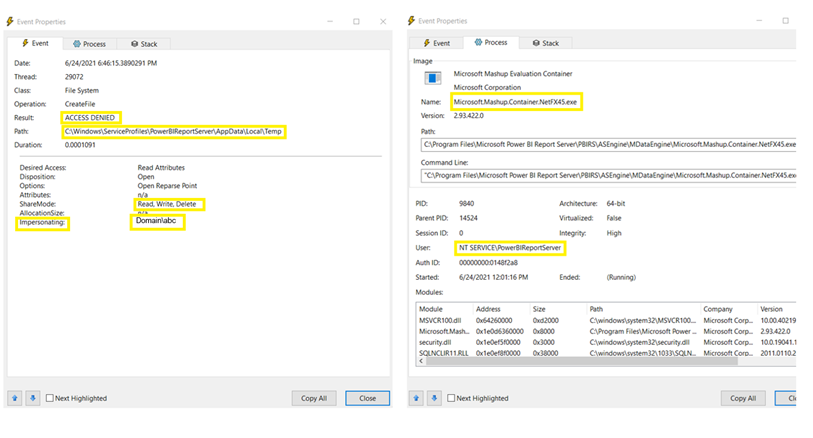Click the Auth ID value 00000000:0148f2a8

click(488, 263)
